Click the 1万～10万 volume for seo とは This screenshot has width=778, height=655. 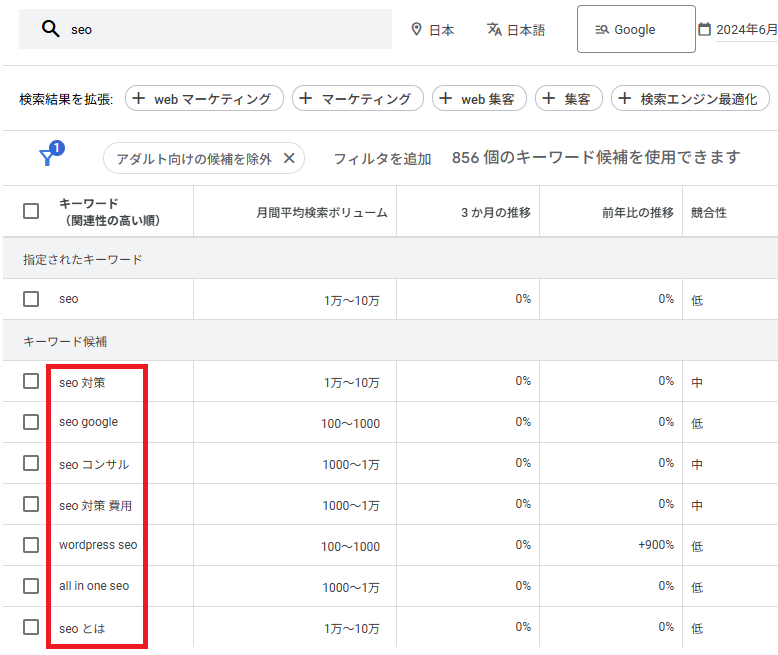coord(352,629)
